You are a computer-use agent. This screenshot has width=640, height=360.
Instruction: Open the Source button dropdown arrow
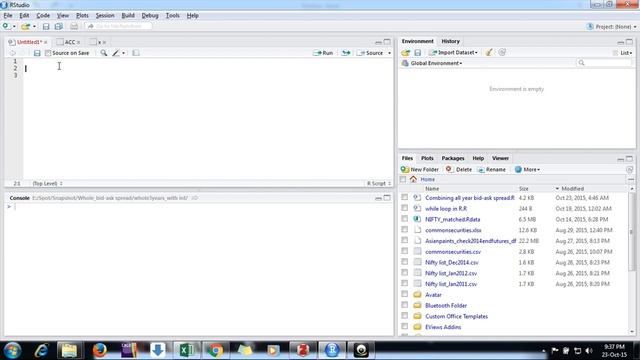pos(389,53)
